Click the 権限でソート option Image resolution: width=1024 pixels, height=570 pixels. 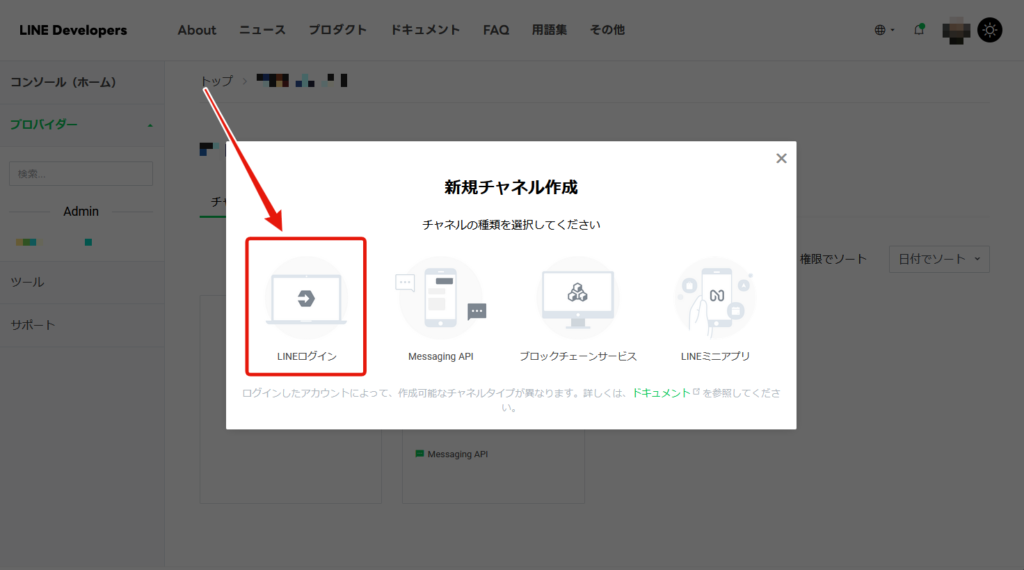[x=833, y=259]
